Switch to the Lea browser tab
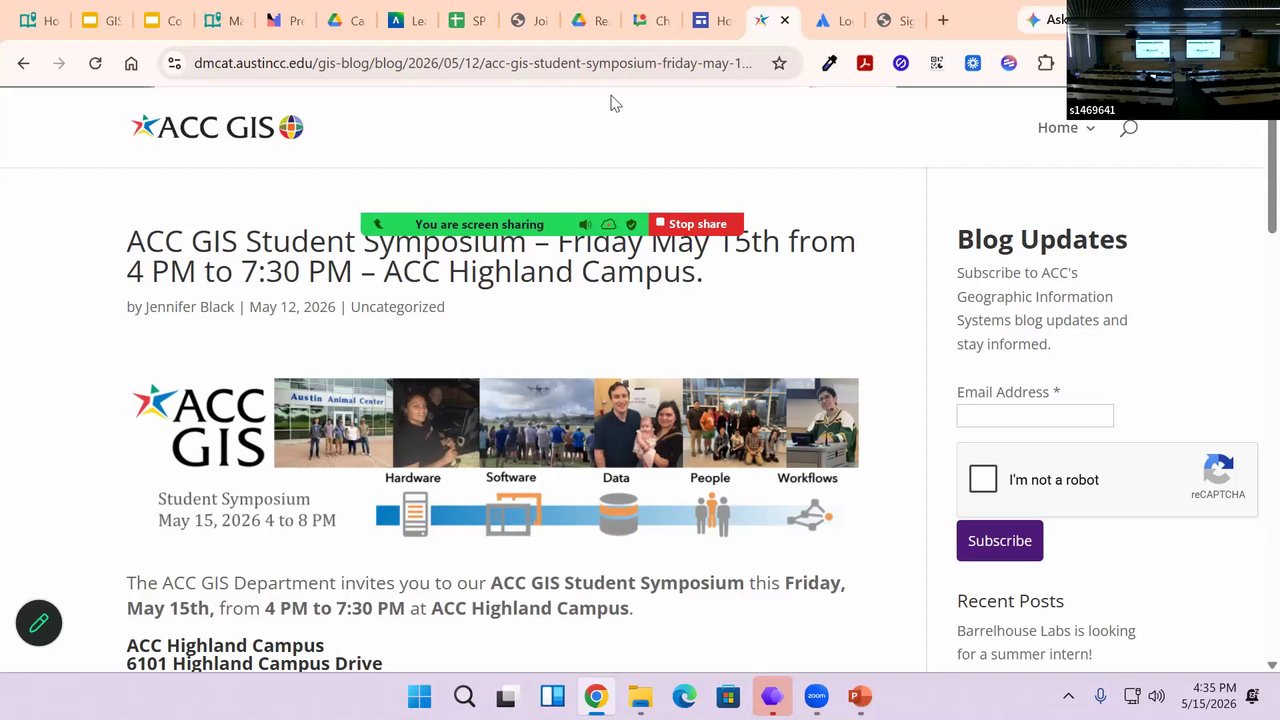The width and height of the screenshot is (1280, 720). (x=406, y=20)
